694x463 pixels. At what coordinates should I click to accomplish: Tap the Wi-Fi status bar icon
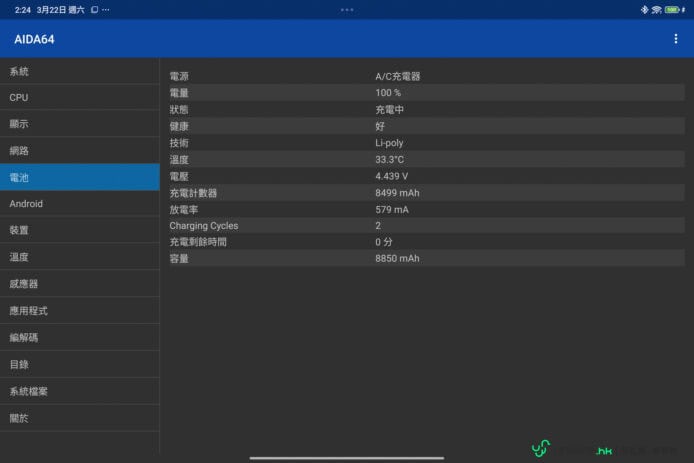657,9
